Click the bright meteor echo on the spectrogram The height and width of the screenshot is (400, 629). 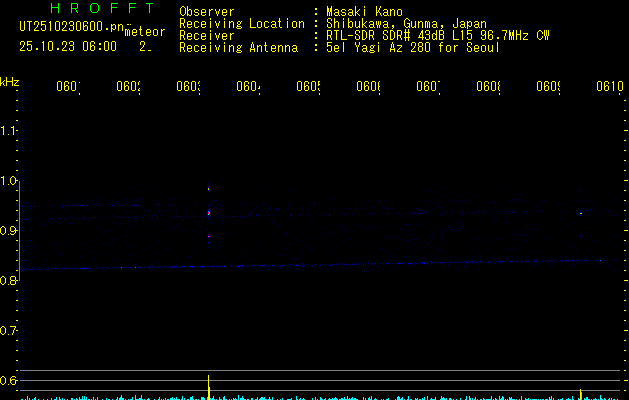[x=208, y=212]
